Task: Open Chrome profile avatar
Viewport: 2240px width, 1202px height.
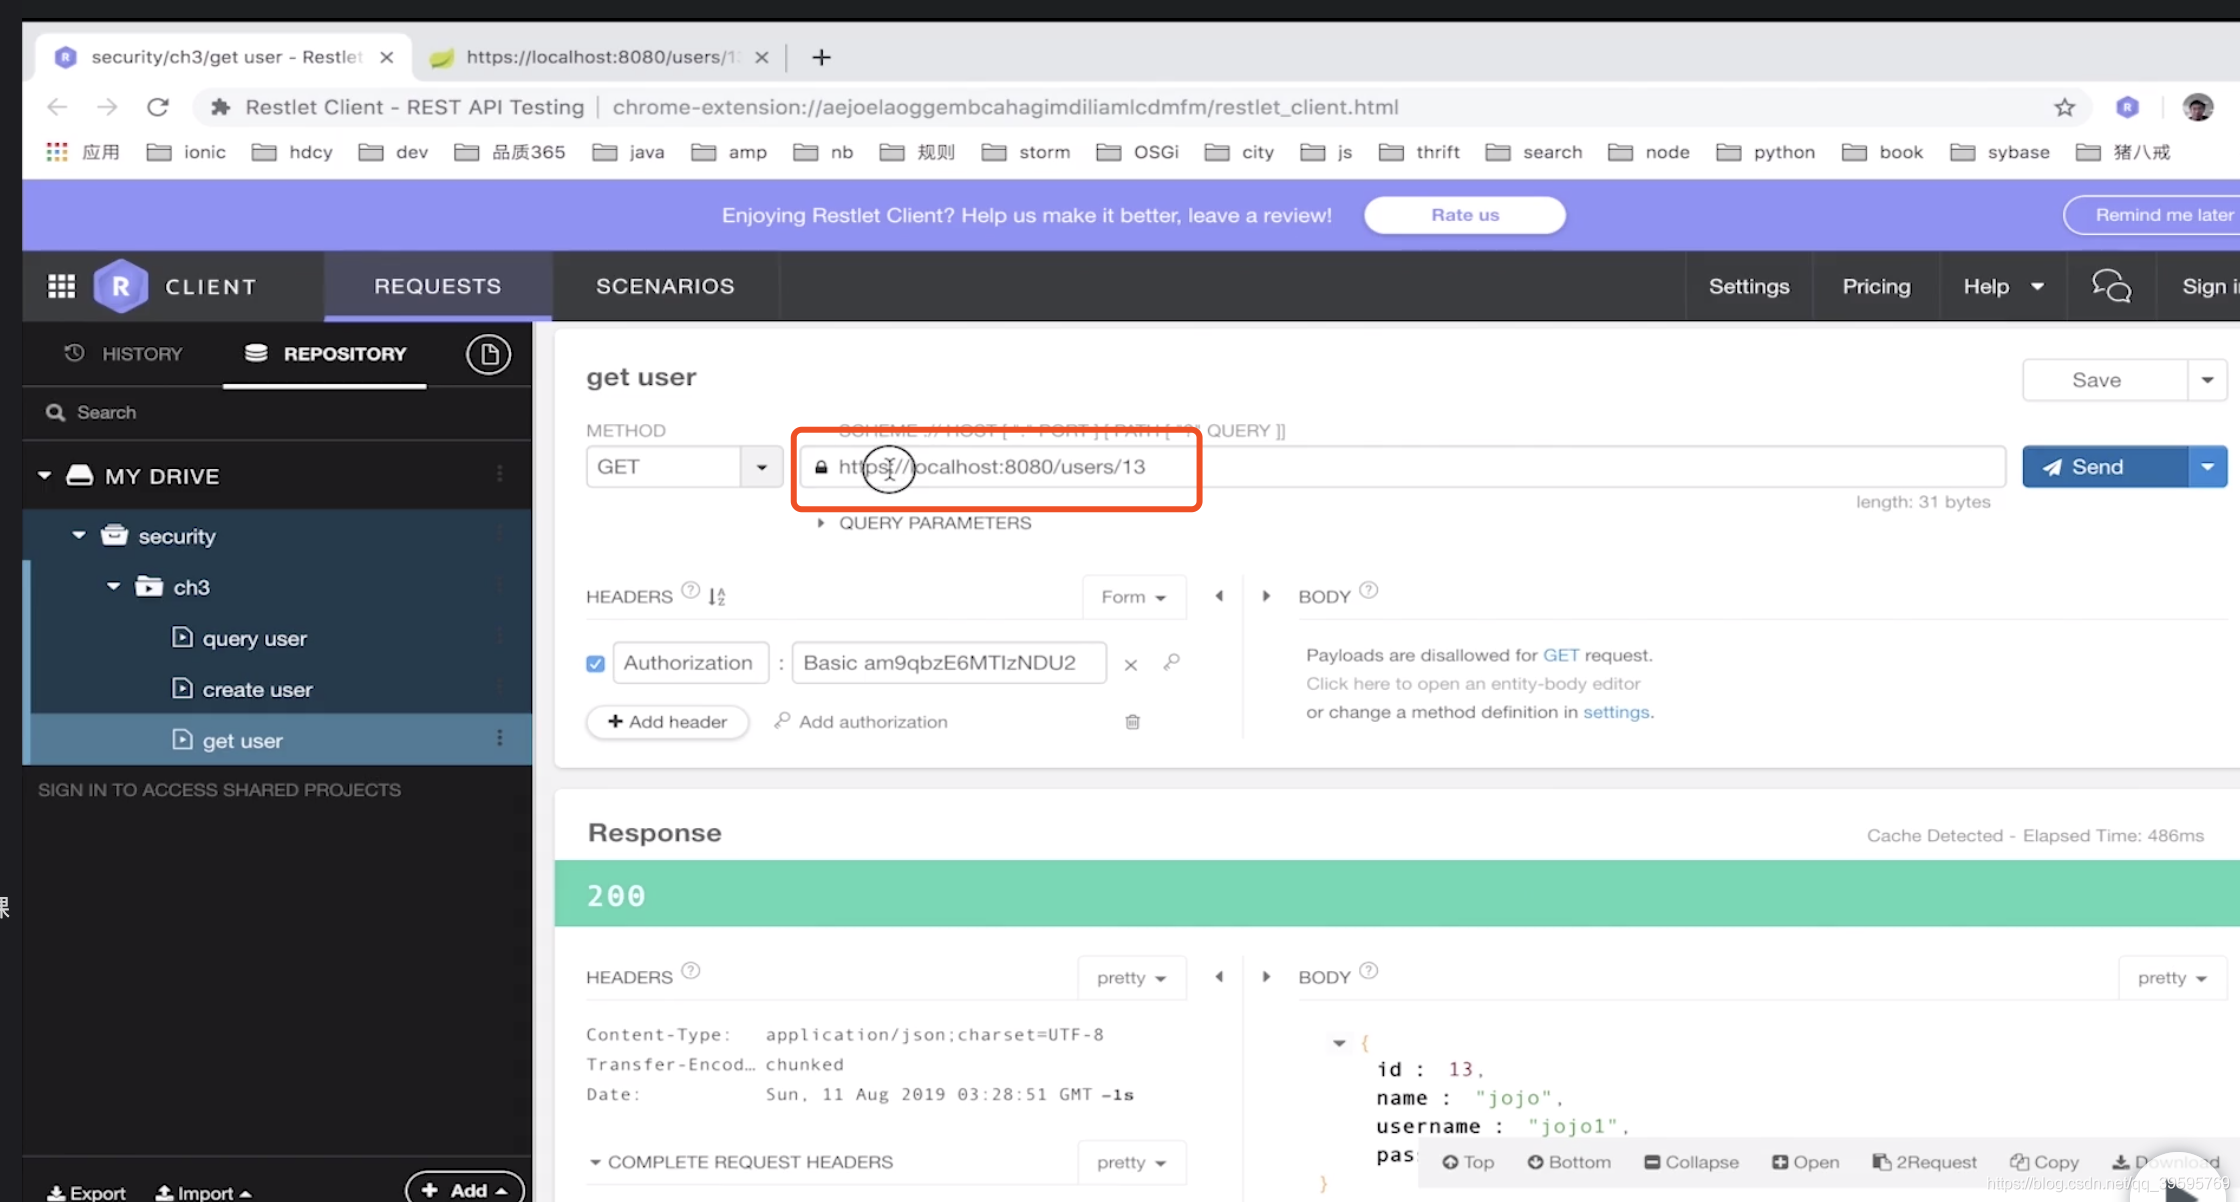Action: (x=2197, y=107)
